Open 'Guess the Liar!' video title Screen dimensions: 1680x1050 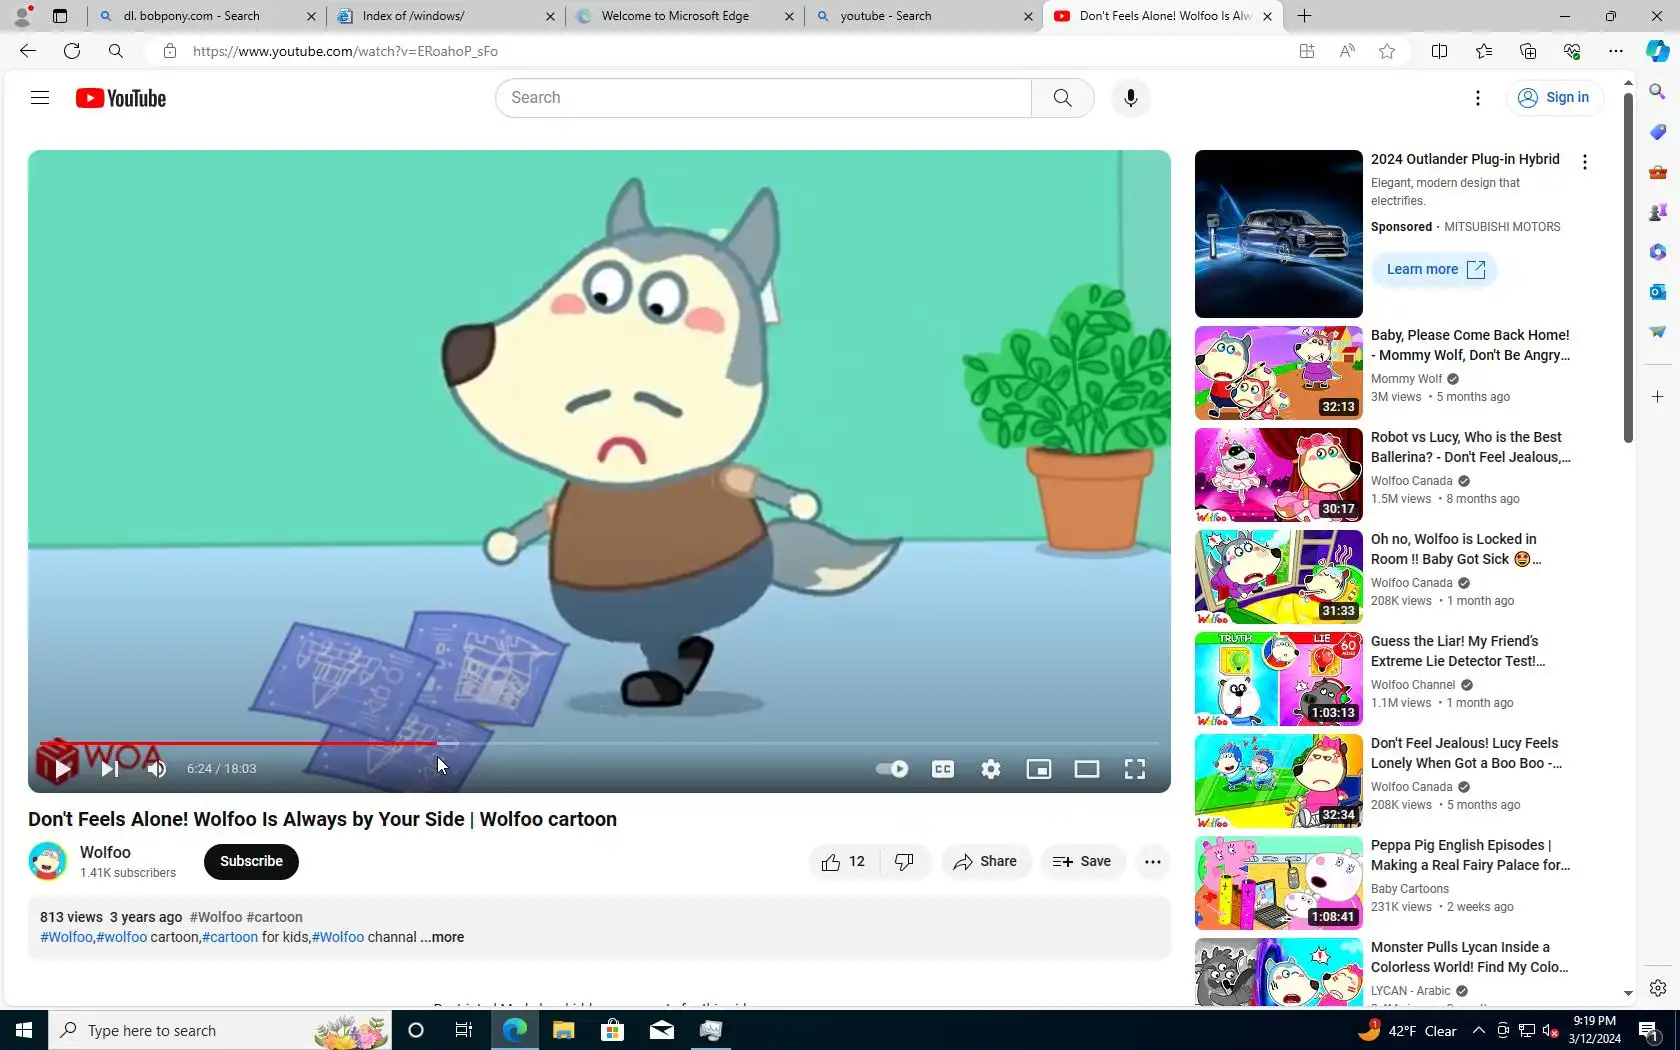tap(1458, 651)
